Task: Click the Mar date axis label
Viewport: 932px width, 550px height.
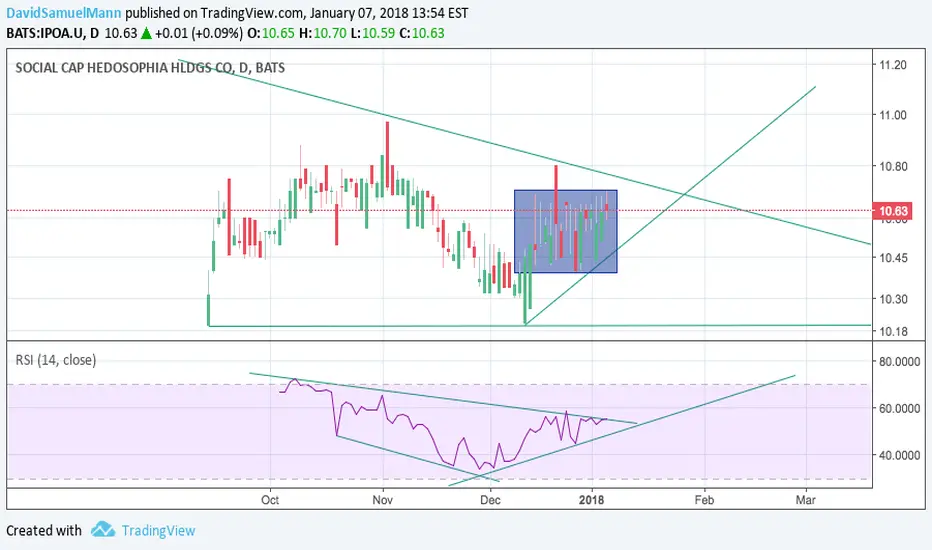Action: point(805,500)
